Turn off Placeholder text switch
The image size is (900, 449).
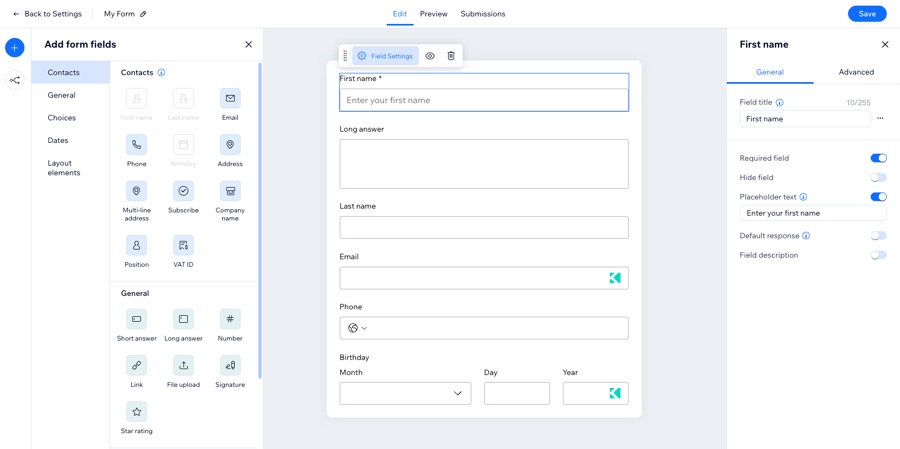(x=879, y=197)
